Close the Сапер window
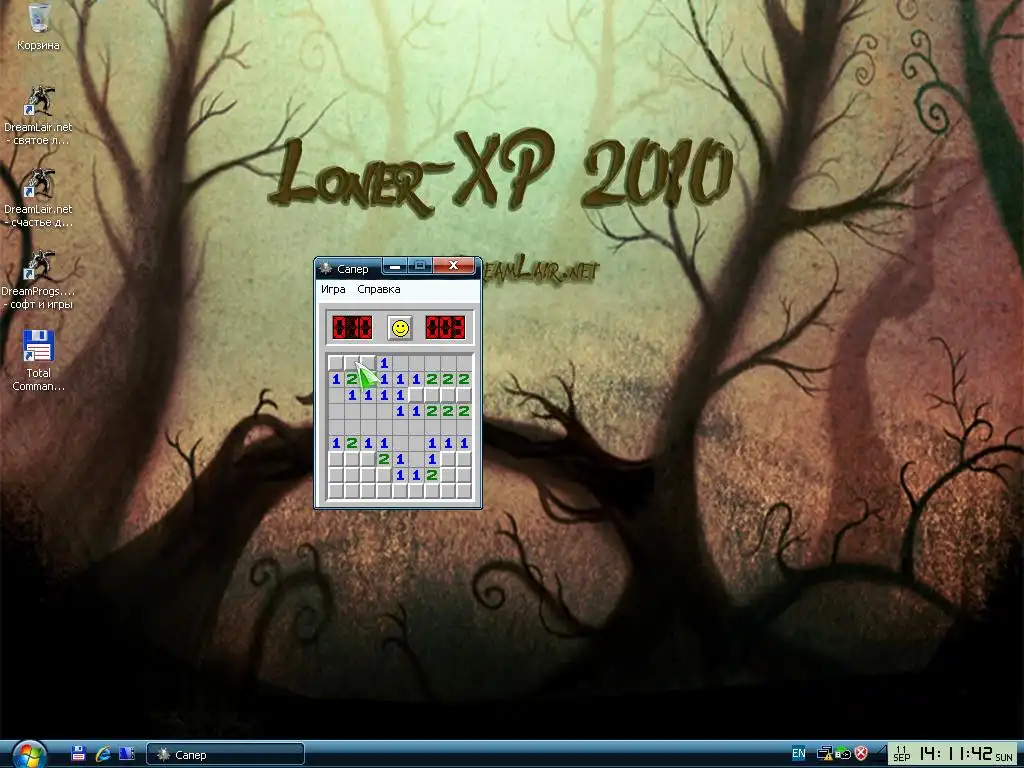Image resolution: width=1024 pixels, height=768 pixels. [453, 265]
